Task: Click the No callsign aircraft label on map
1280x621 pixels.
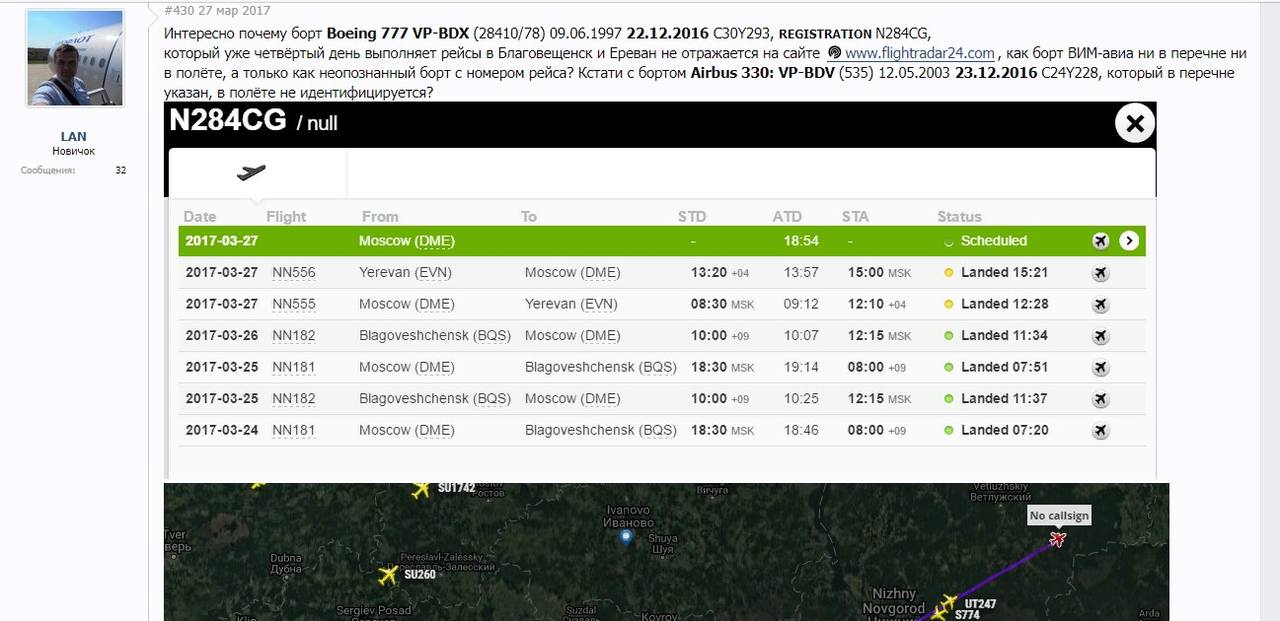Action: pos(1059,515)
